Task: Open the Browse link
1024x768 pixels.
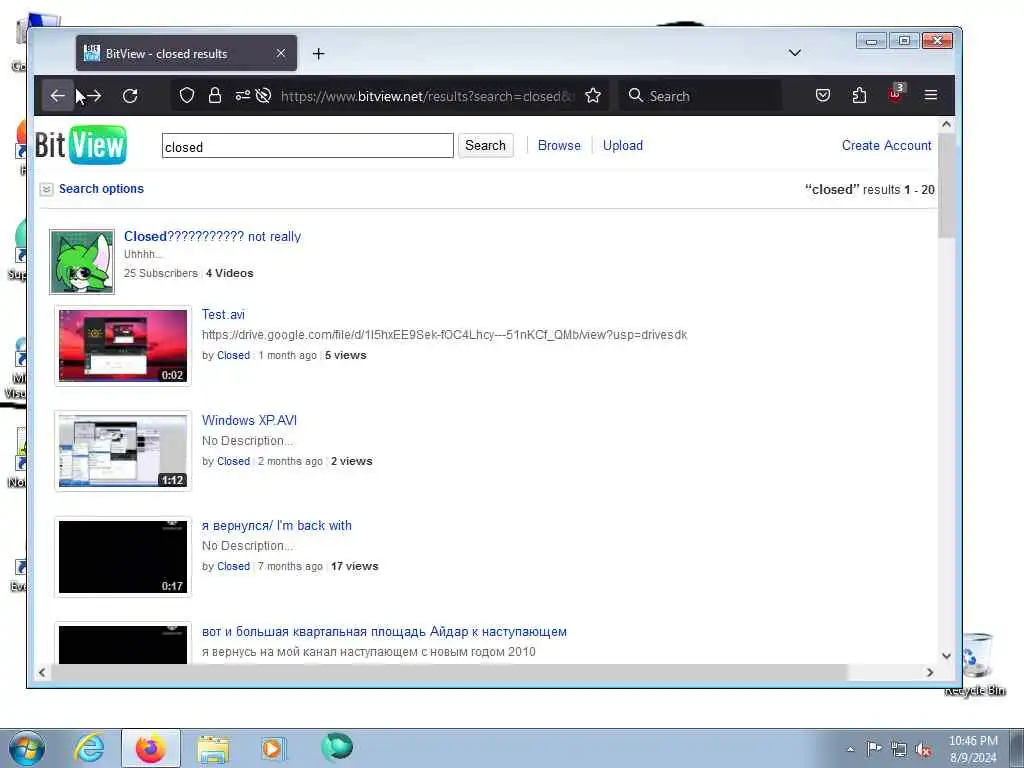Action: [559, 146]
